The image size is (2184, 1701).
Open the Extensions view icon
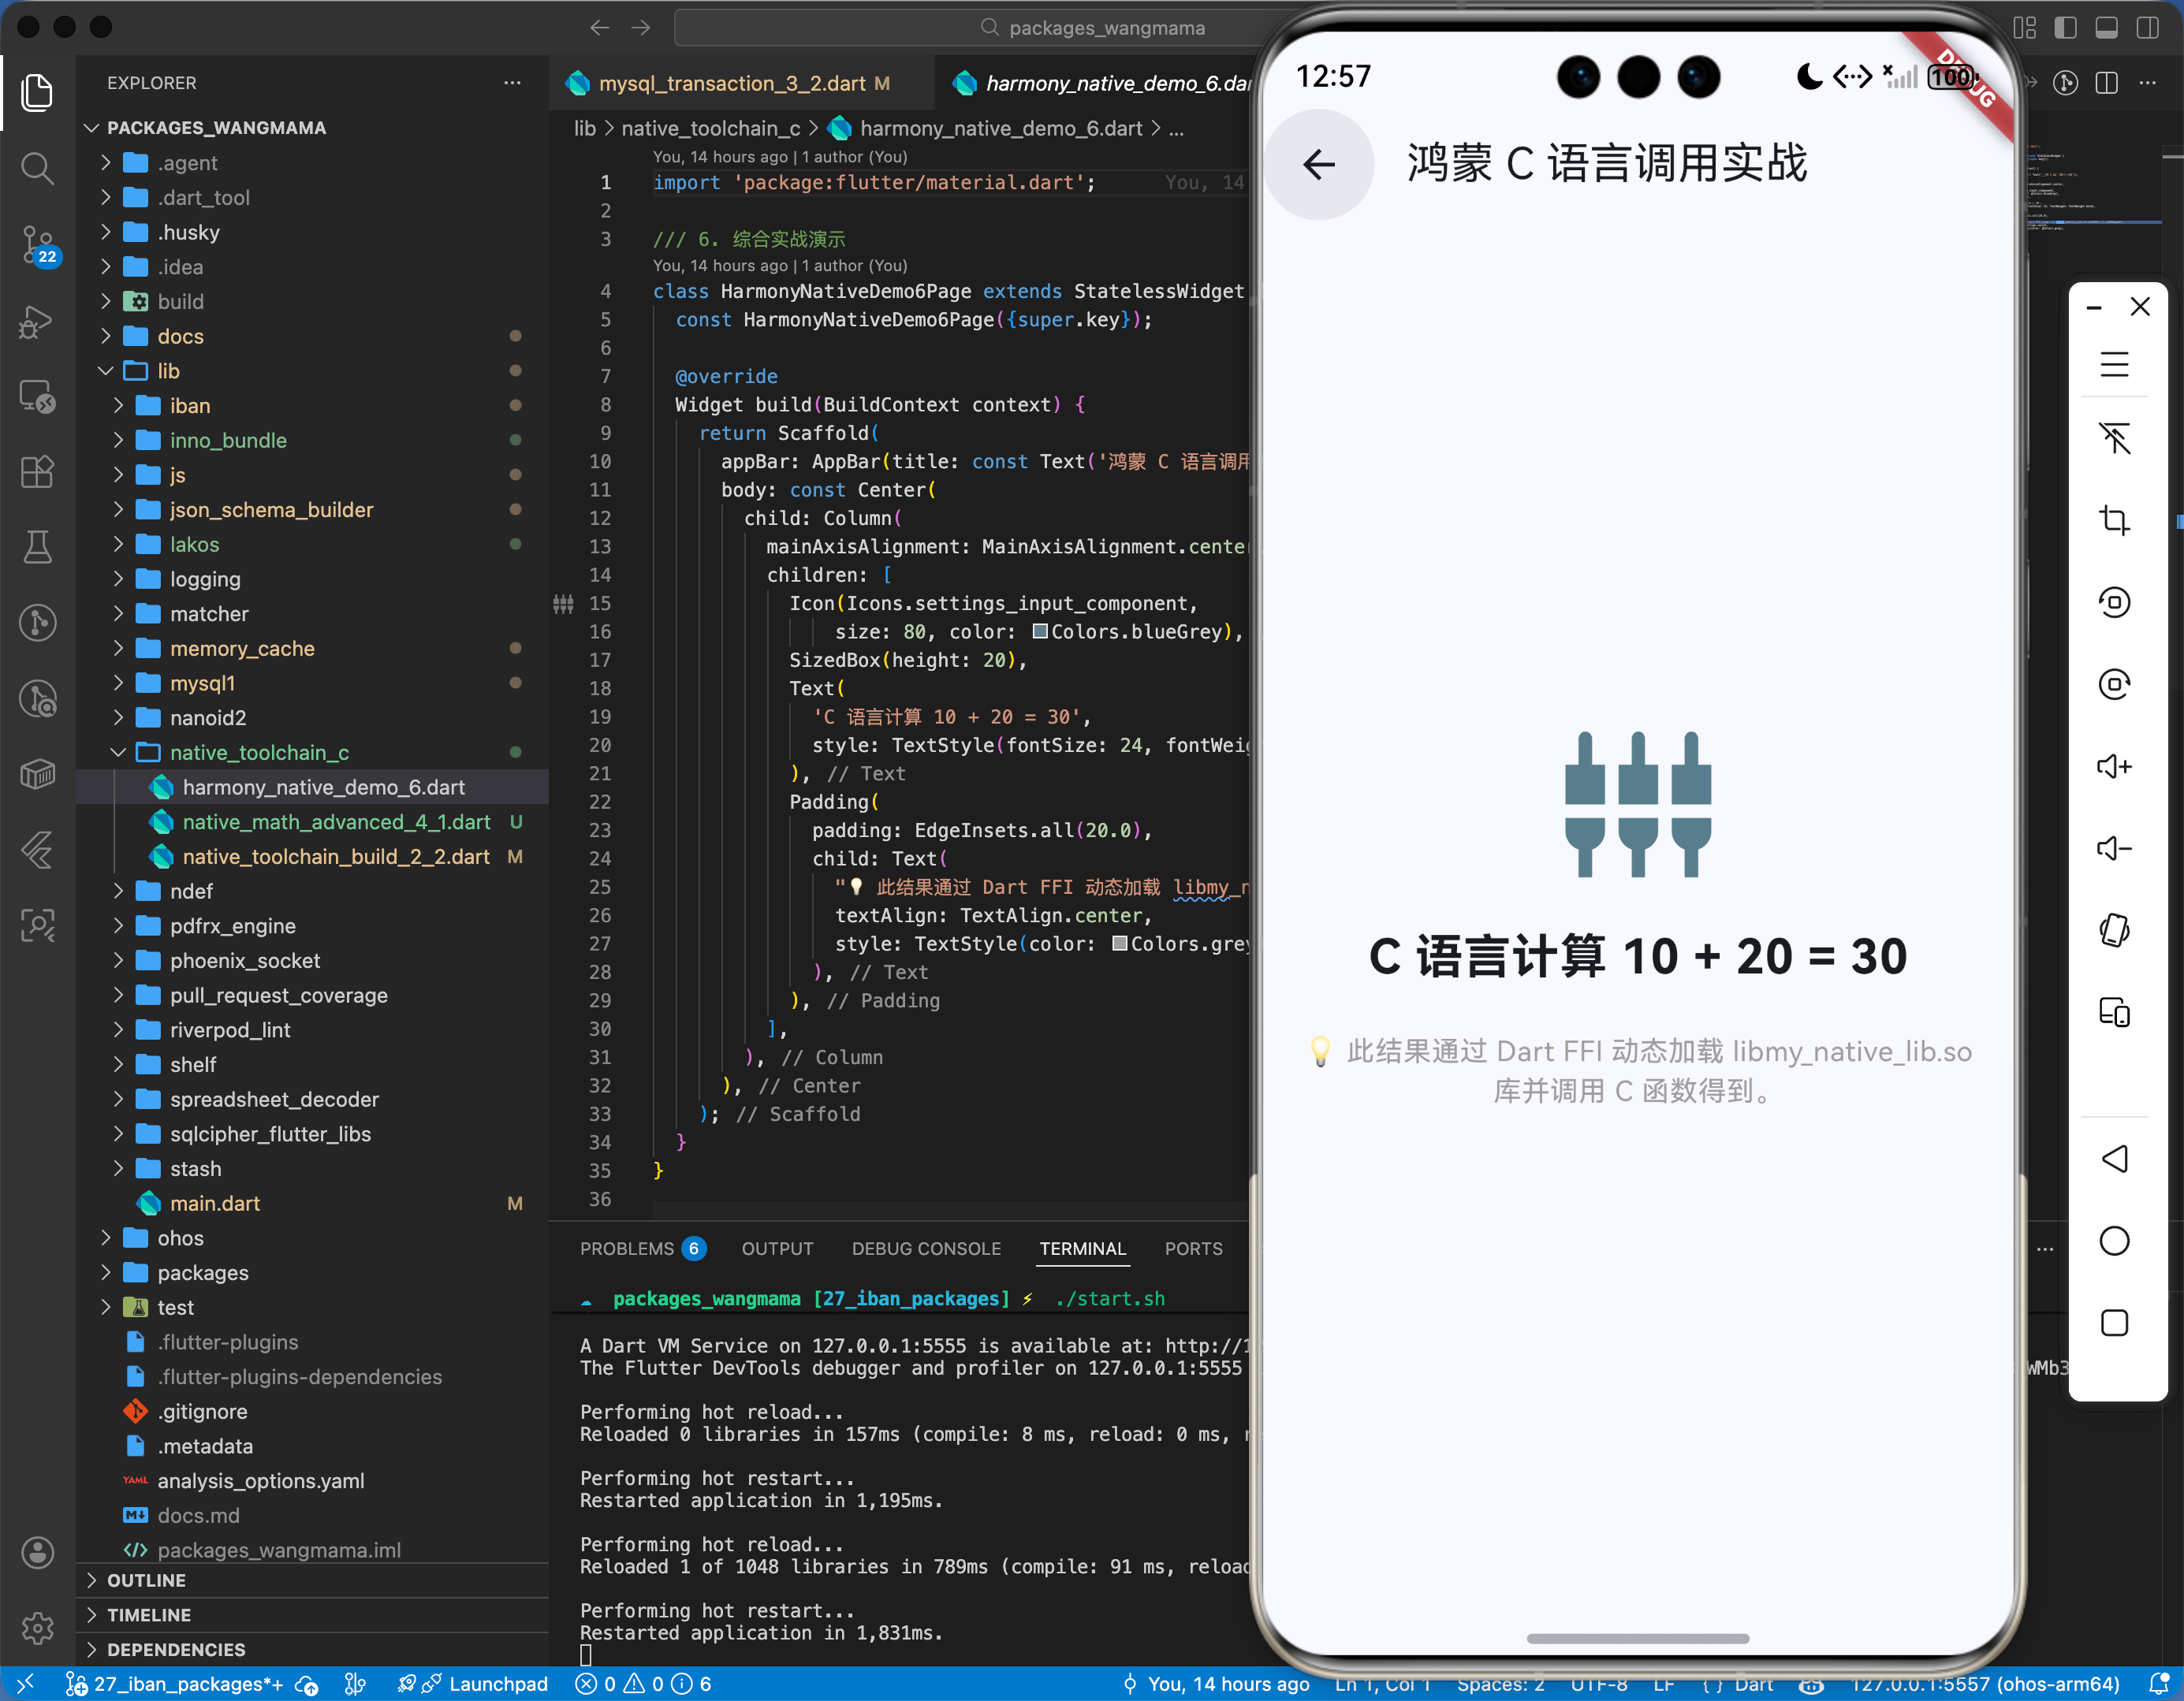pyautogui.click(x=38, y=471)
